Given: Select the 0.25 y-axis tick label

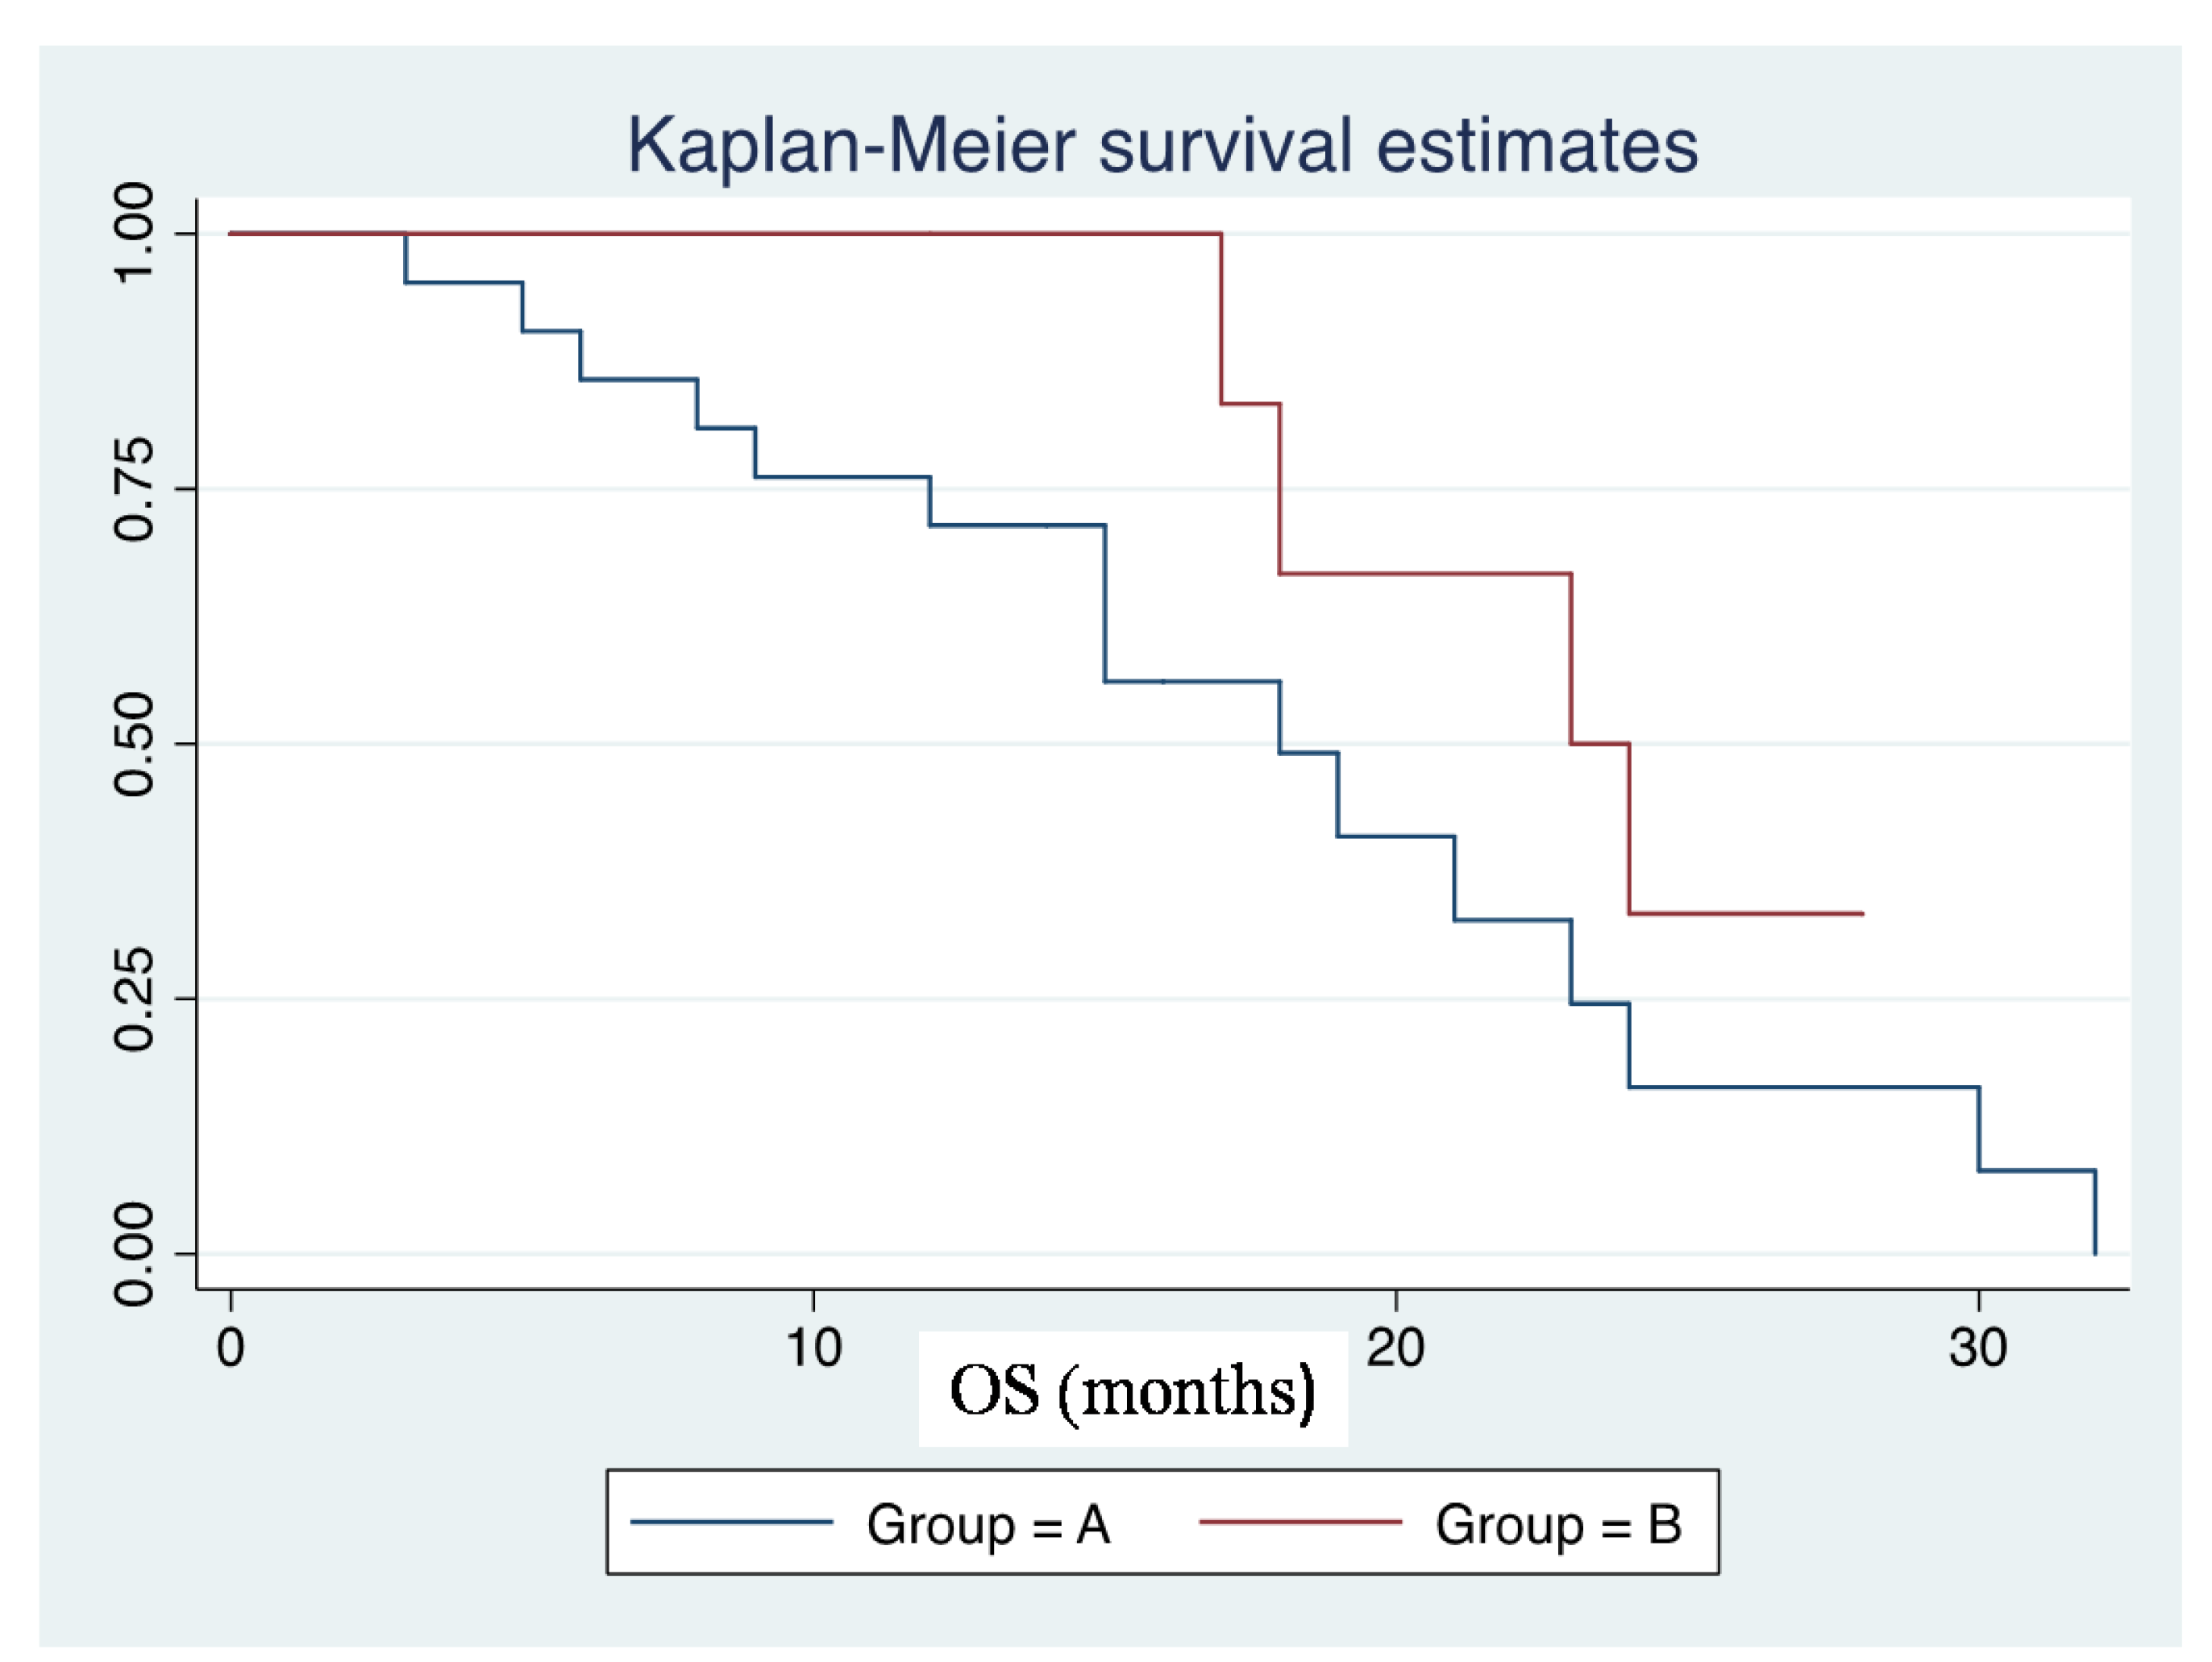Looking at the screenshot, I should click(x=134, y=999).
